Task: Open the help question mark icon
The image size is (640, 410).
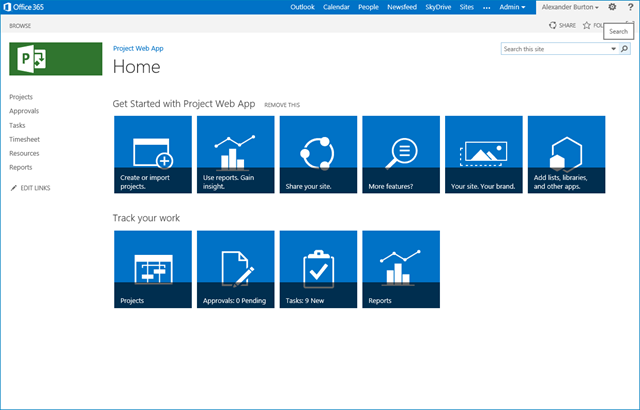Action: (631, 7)
